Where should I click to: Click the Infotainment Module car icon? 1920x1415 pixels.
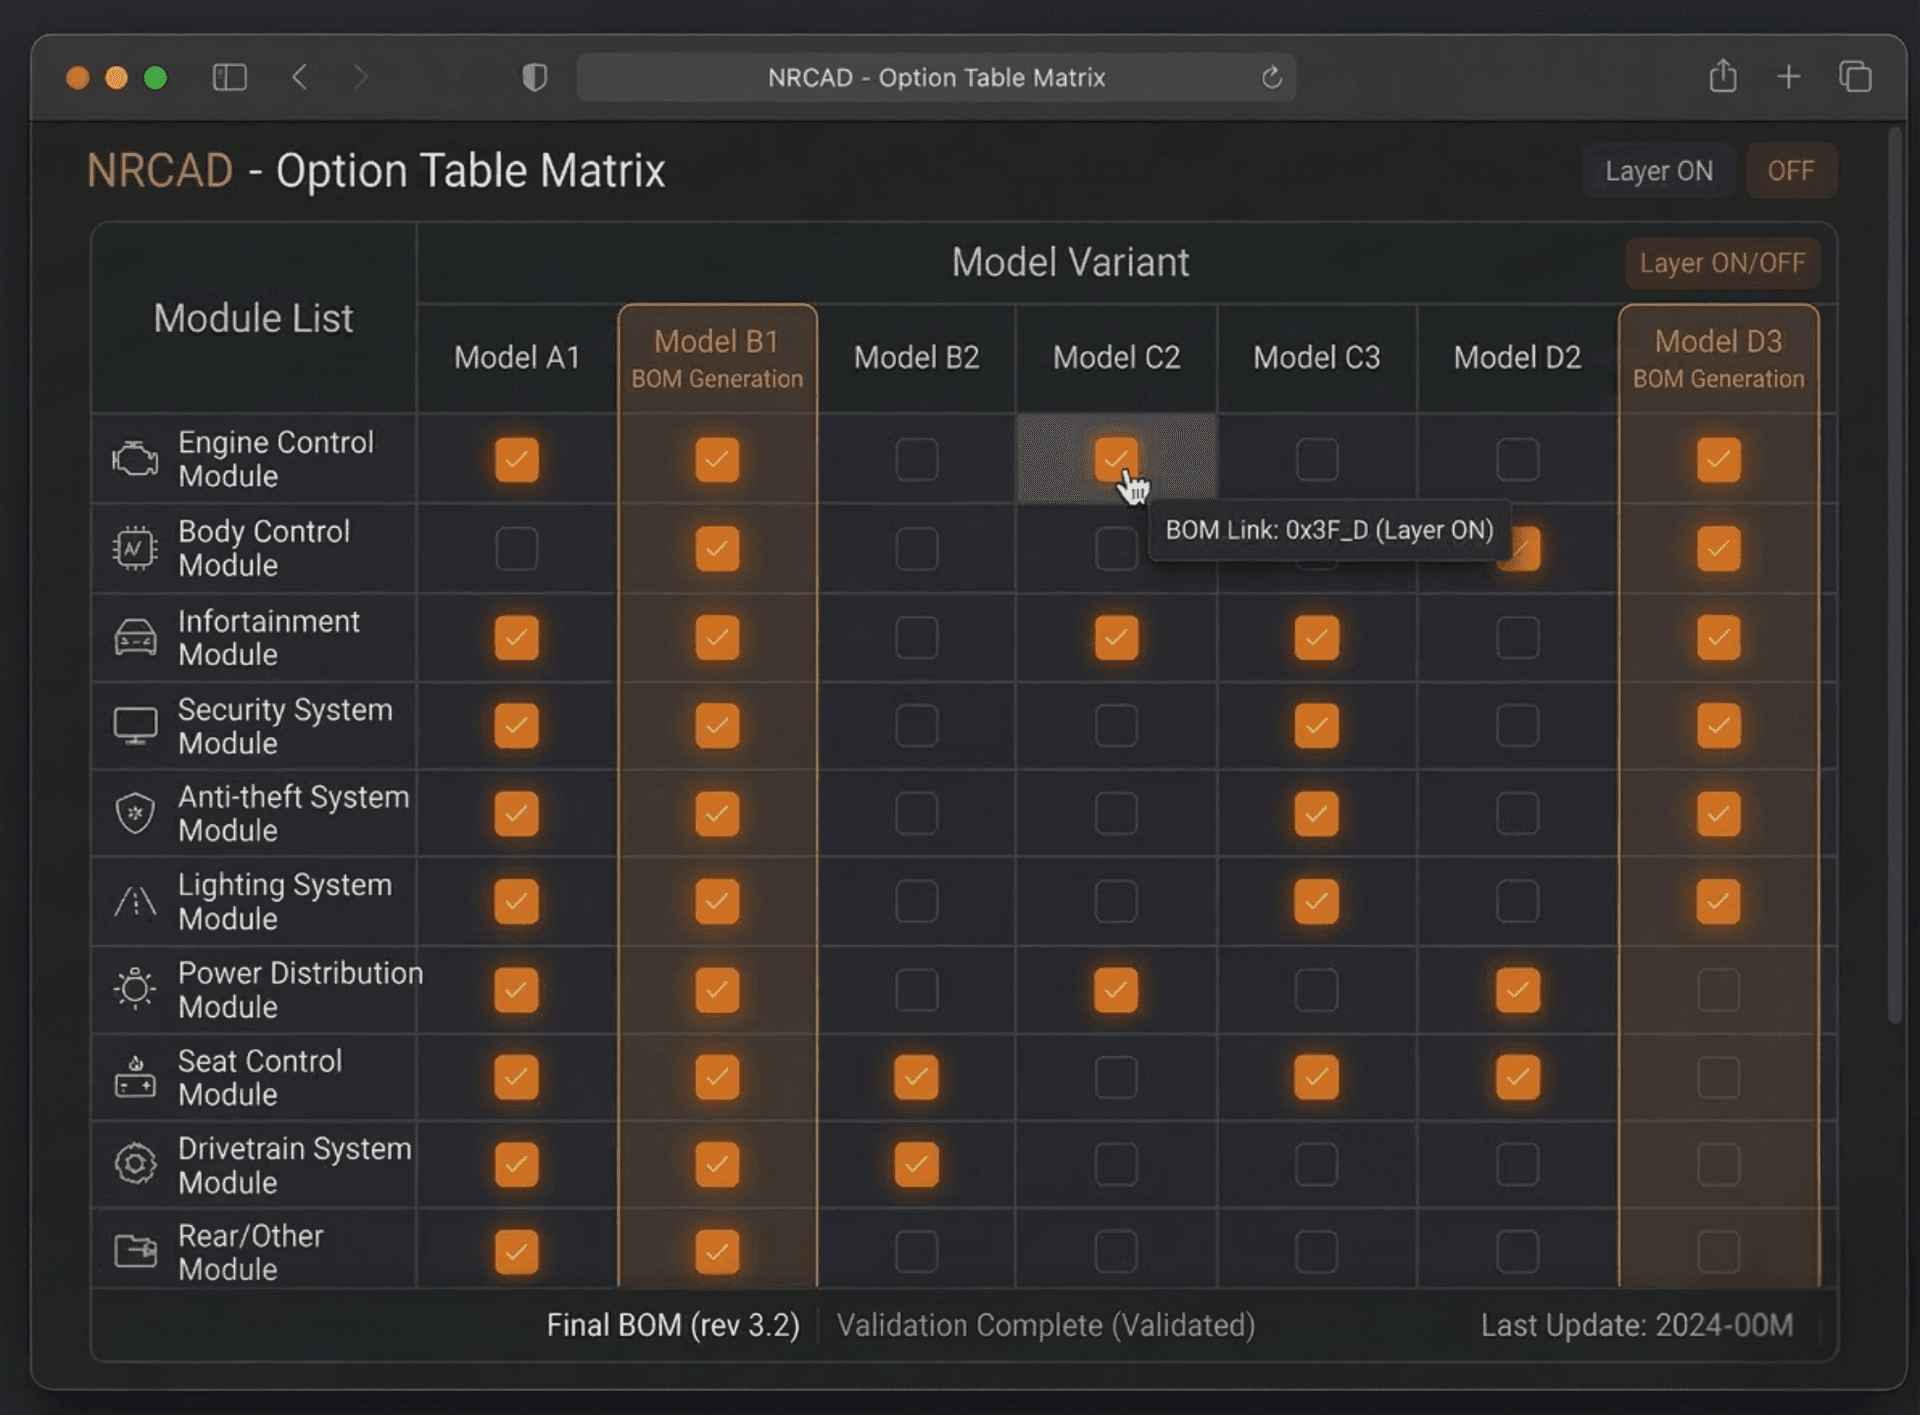135,637
